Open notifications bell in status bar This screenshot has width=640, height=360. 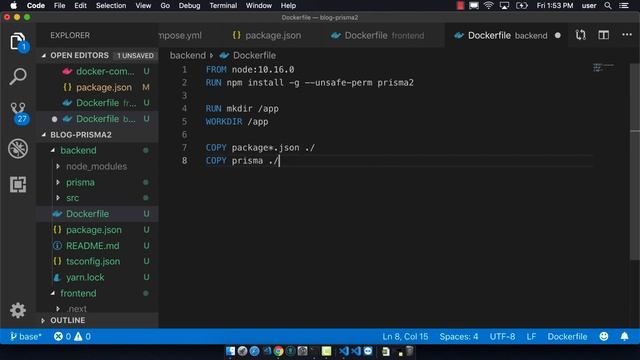click(x=624, y=336)
